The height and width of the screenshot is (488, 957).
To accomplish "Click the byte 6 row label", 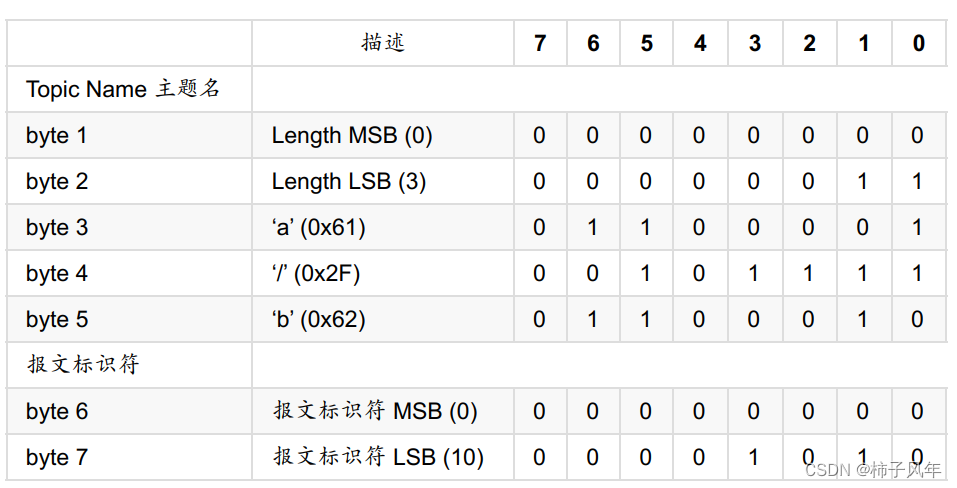I will [x=57, y=411].
